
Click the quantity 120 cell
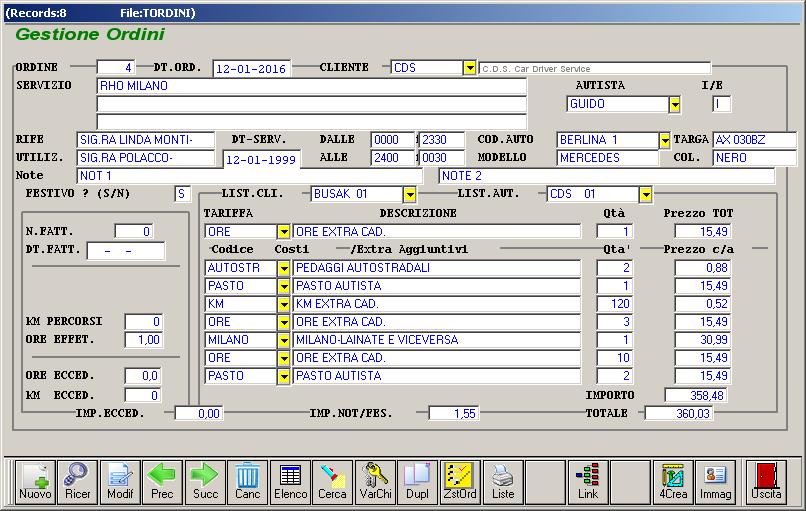tap(615, 304)
